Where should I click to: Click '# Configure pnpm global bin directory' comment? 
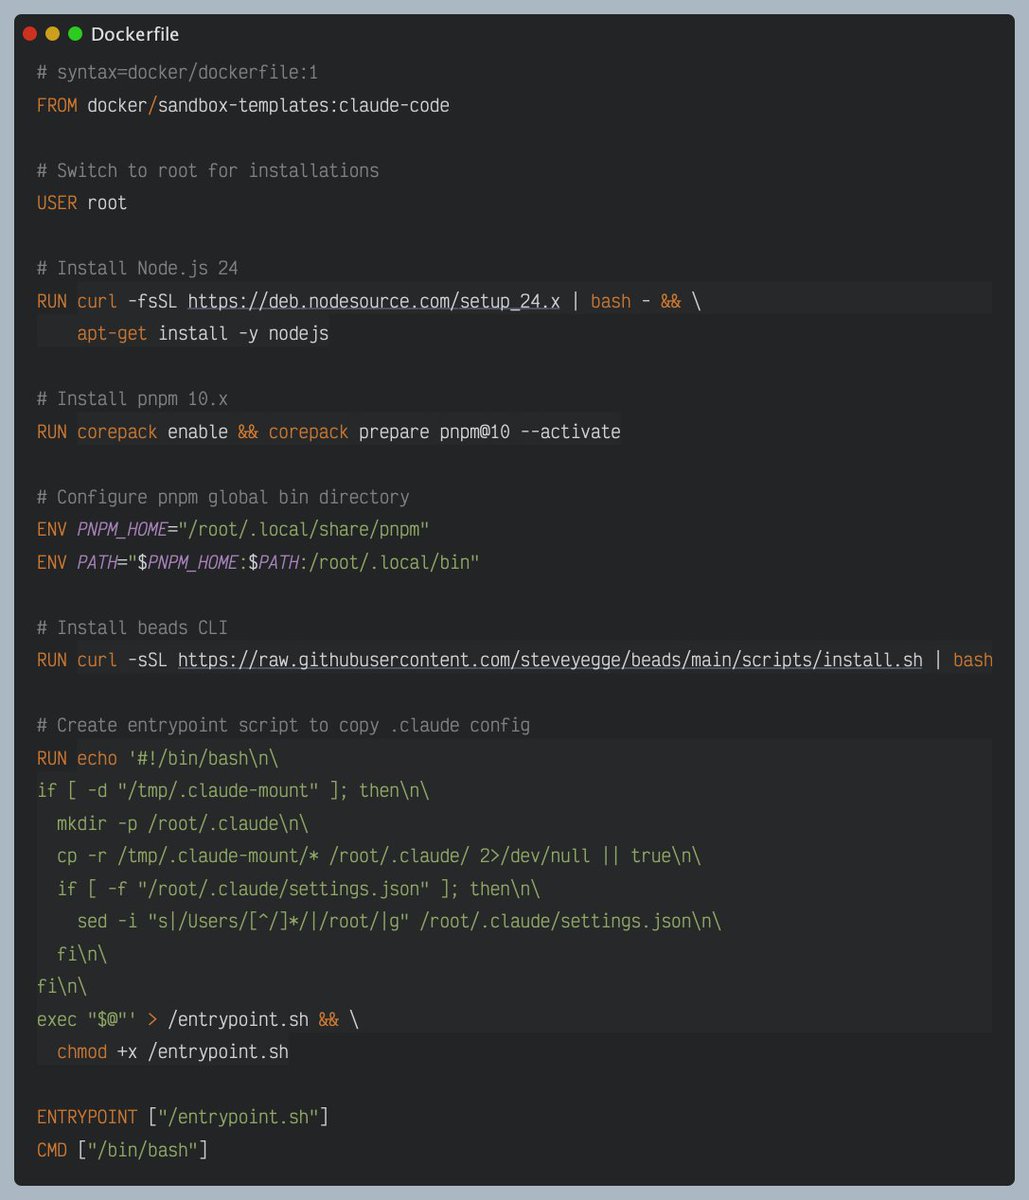(x=223, y=497)
